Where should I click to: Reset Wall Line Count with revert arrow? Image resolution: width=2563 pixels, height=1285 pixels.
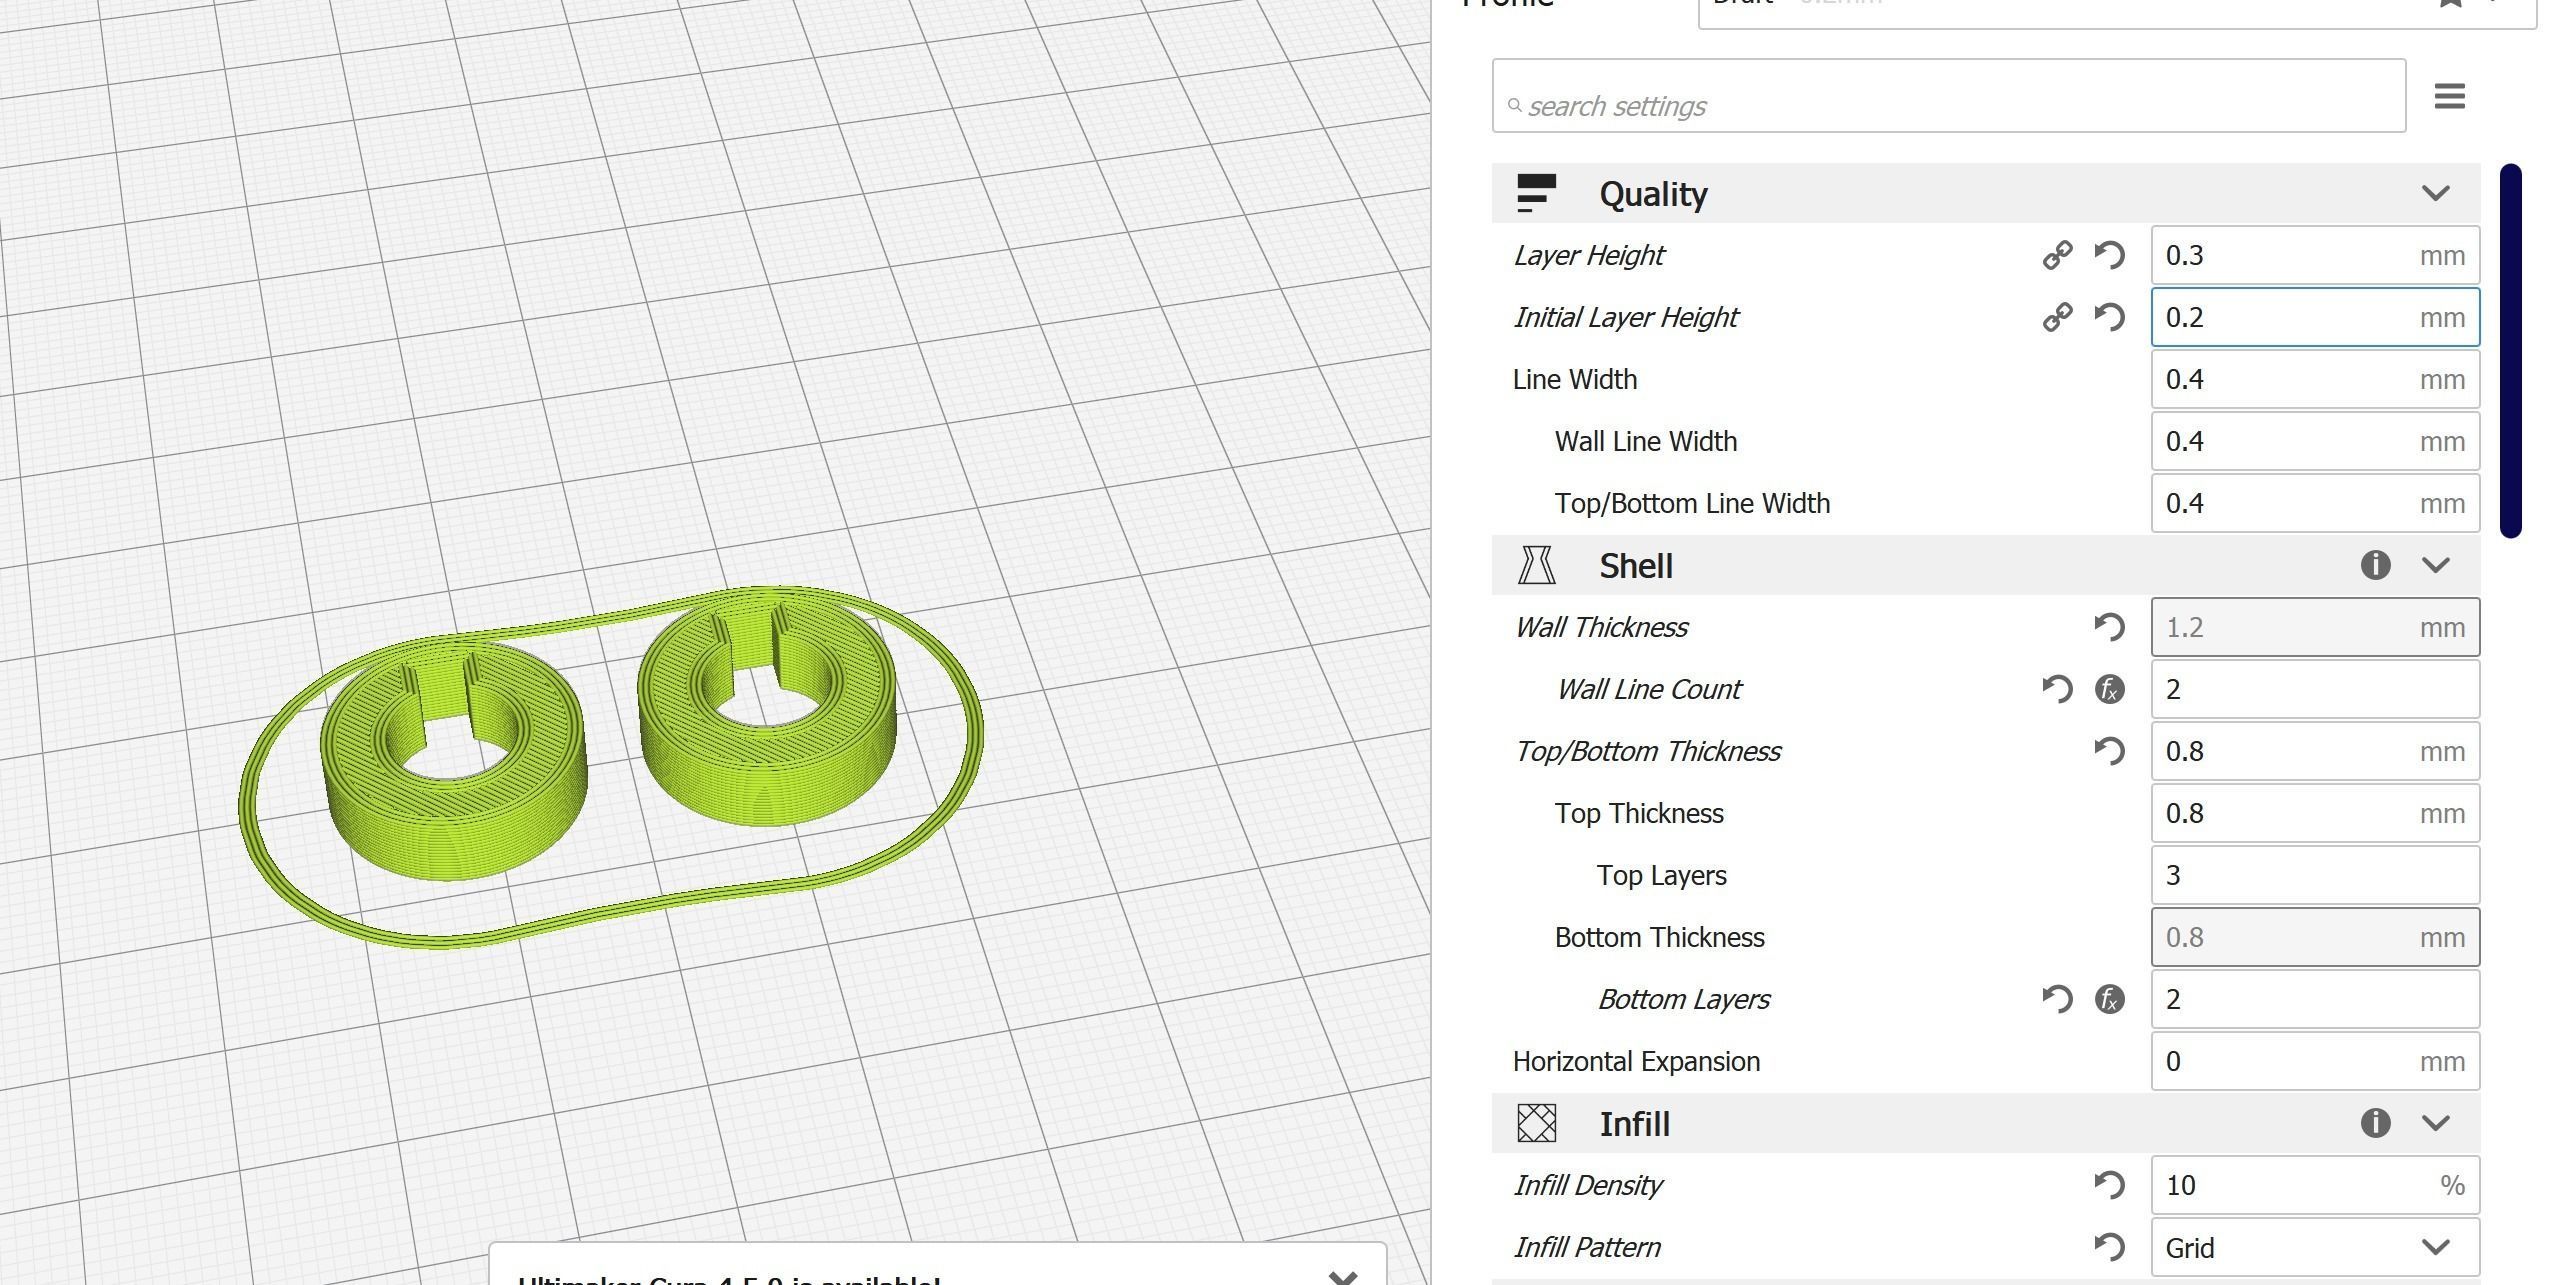[x=2057, y=689]
